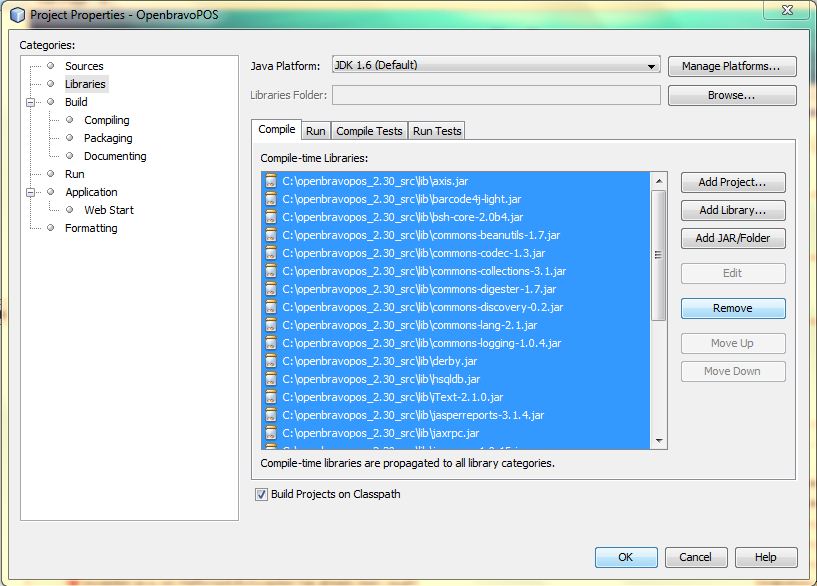Open the Run Tests tab
817x586 pixels.
[437, 131]
